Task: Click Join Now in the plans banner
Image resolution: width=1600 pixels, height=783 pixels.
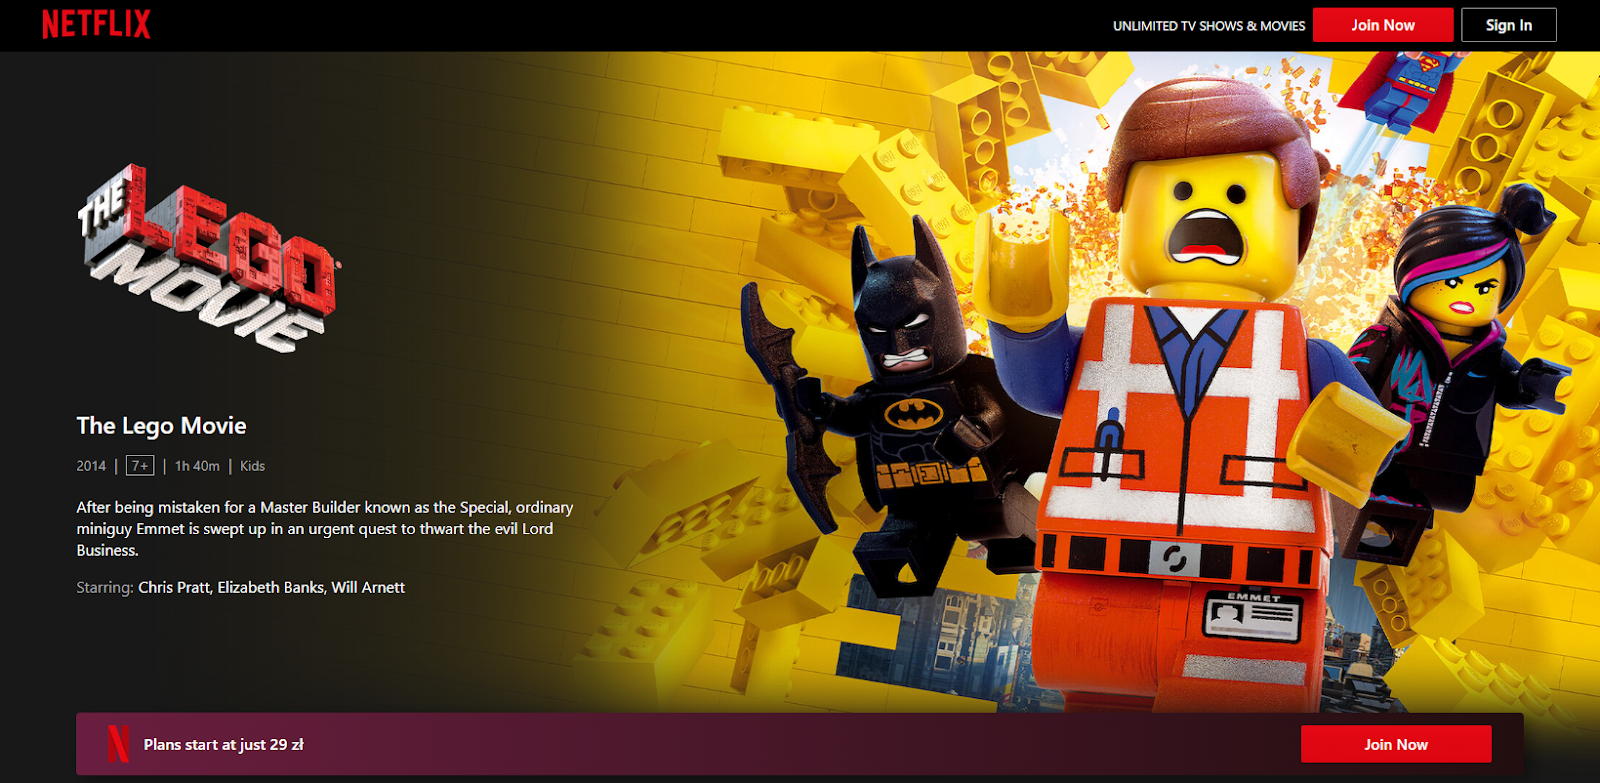Action: pyautogui.click(x=1396, y=744)
